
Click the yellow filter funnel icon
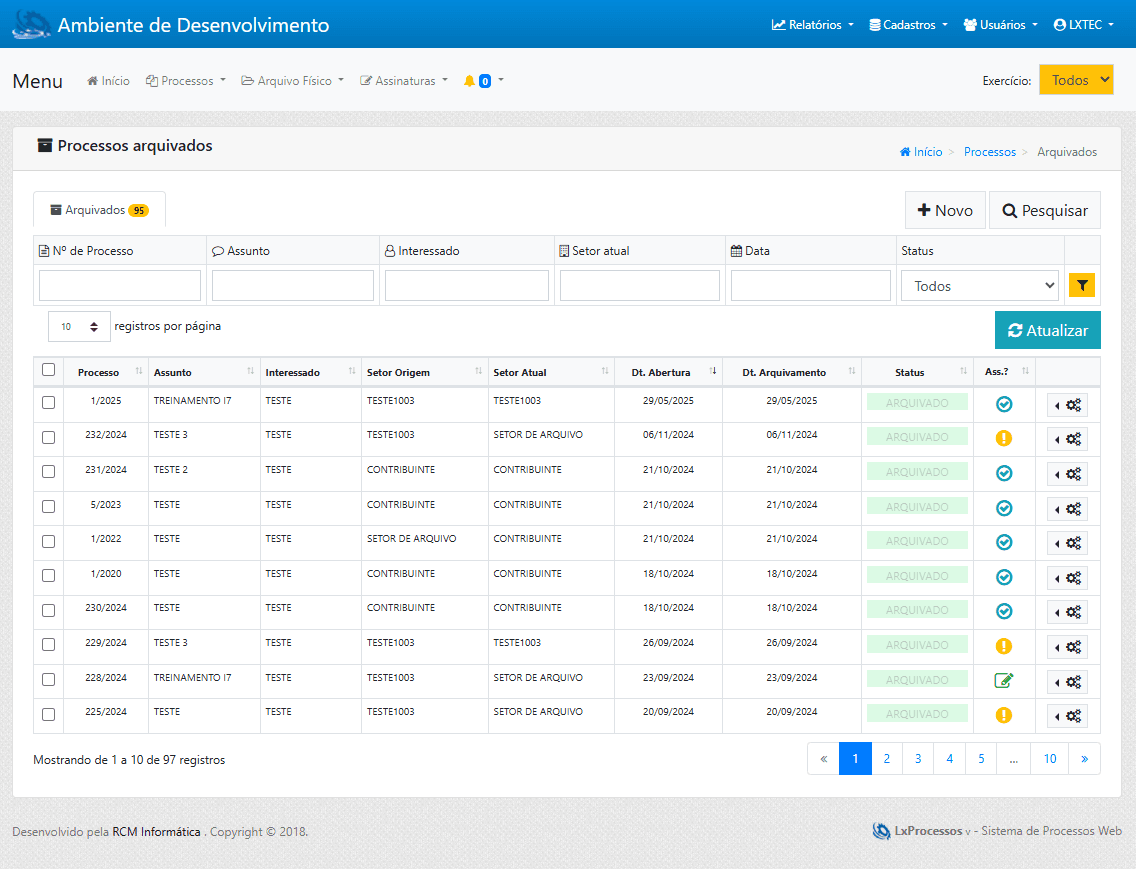pyautogui.click(x=1082, y=286)
